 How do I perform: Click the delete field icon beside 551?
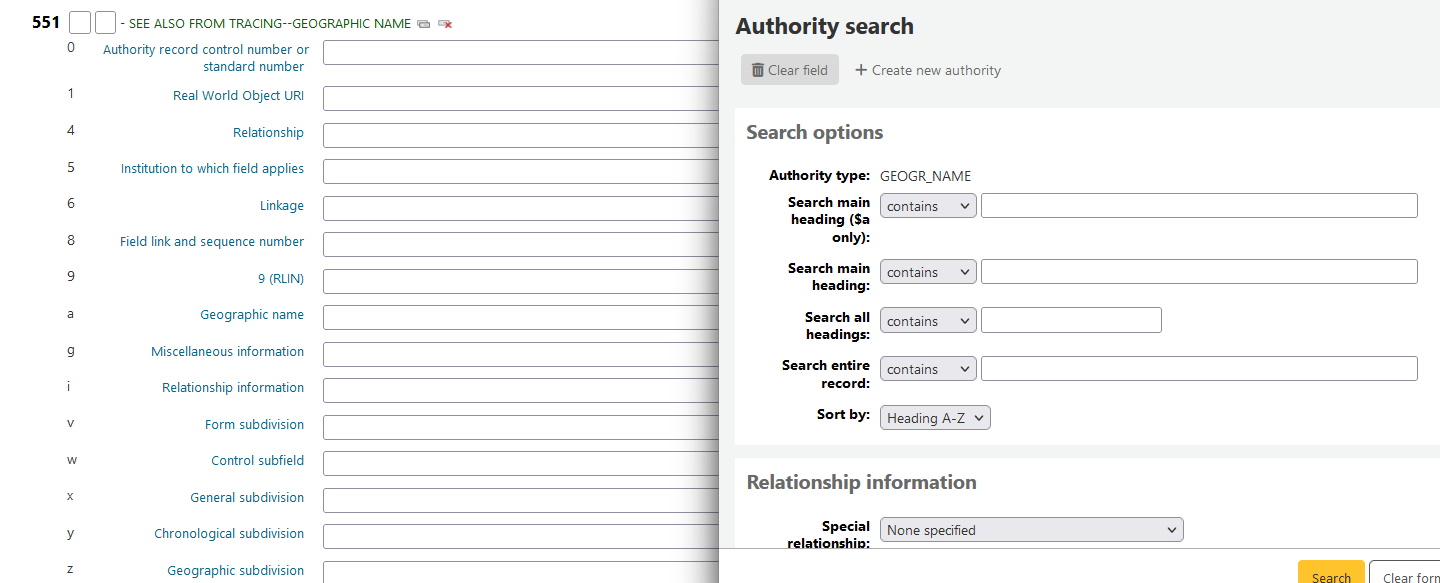click(x=445, y=23)
